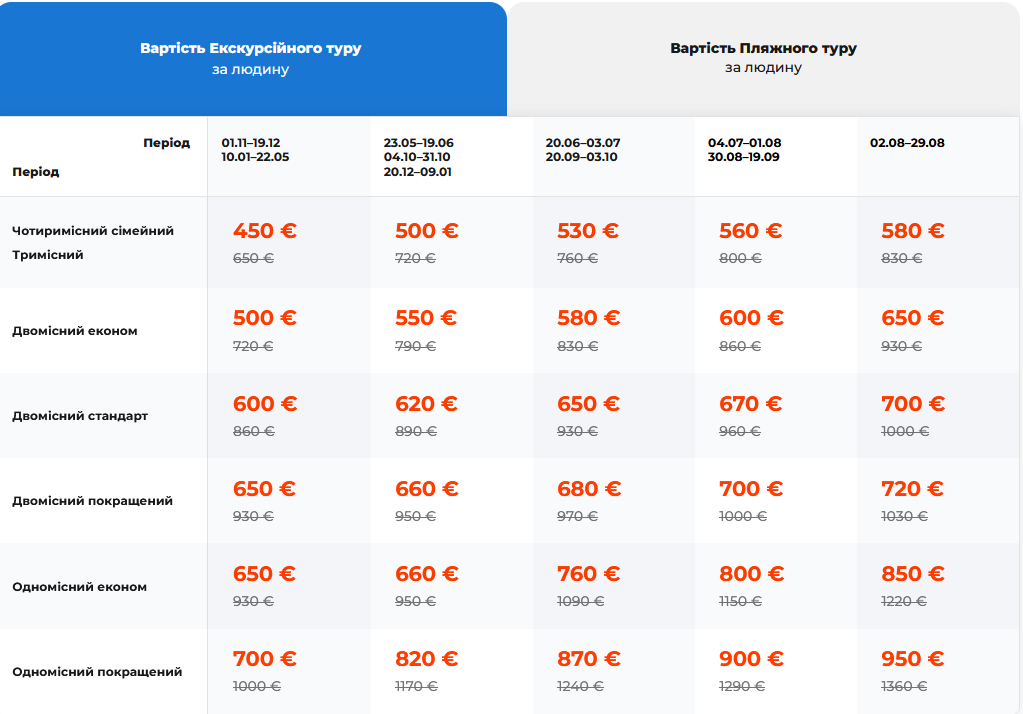1023x714 pixels.
Task: Click the Двомісний покращений row label
Action: (92, 501)
